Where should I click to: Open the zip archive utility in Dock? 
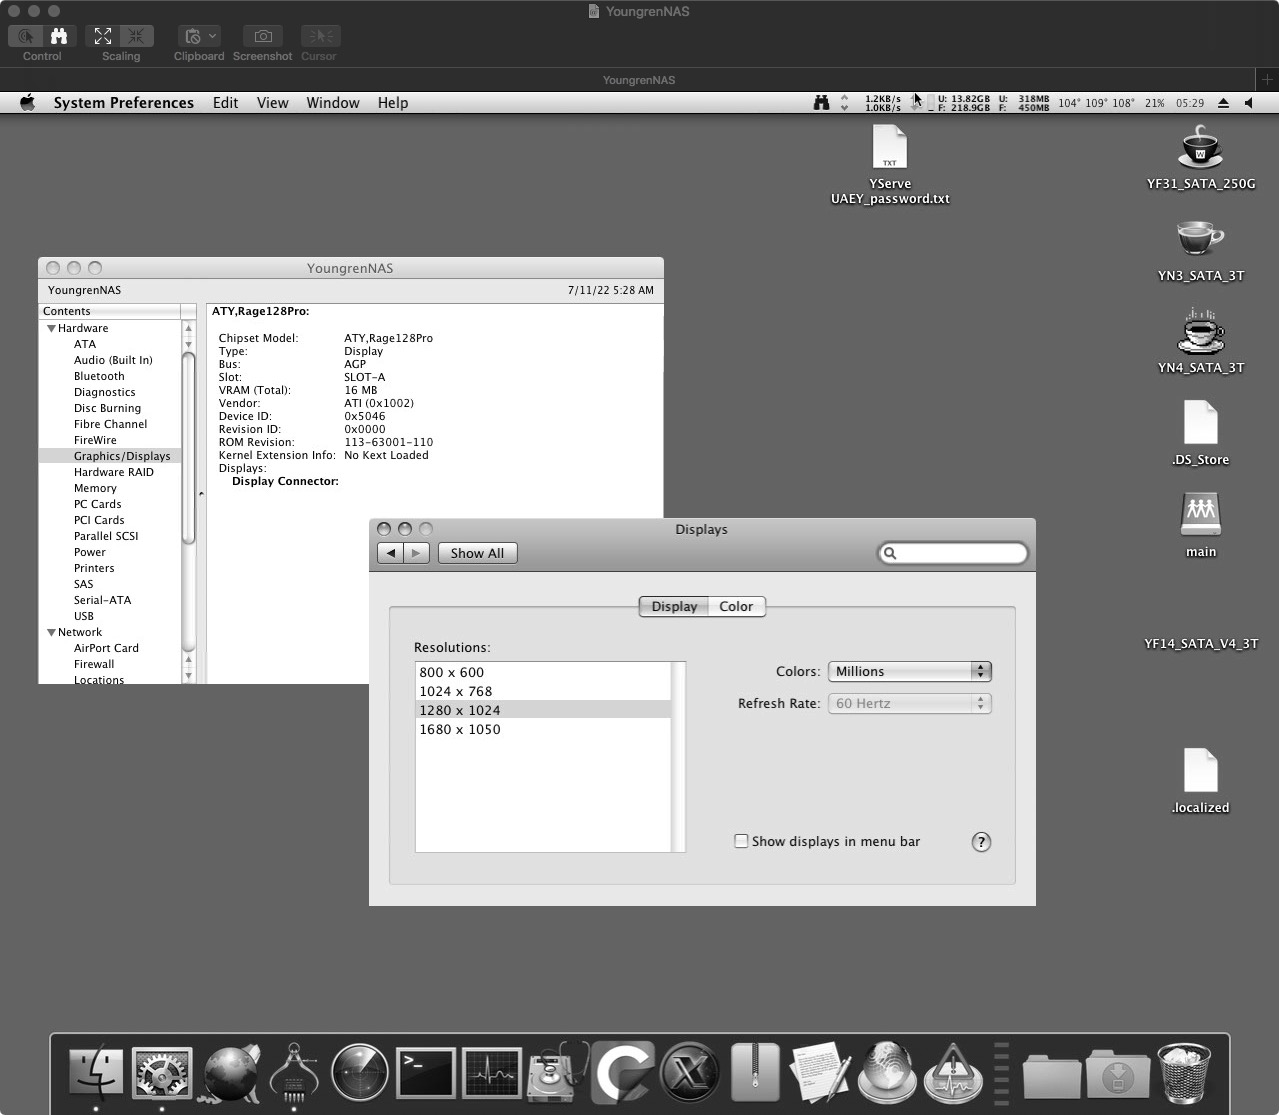pos(755,1072)
